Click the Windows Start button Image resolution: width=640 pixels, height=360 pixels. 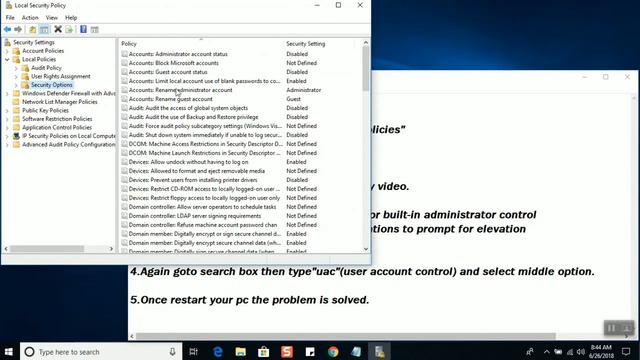[9, 351]
